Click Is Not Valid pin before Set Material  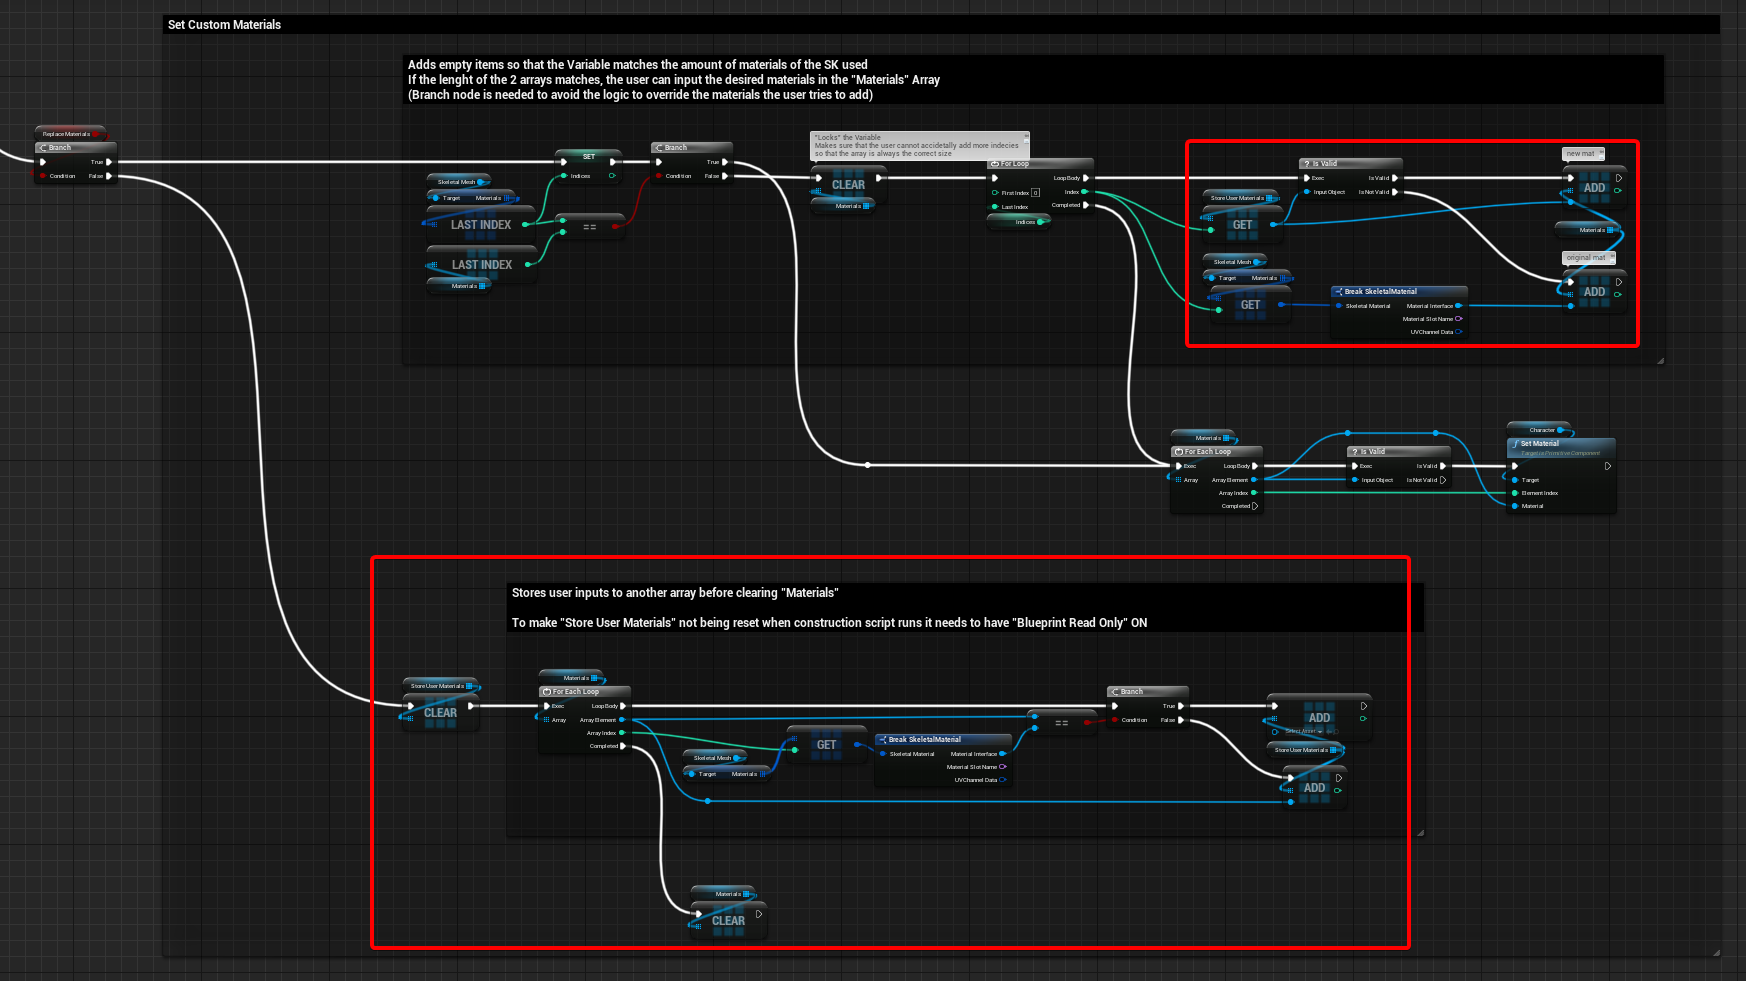1443,480
